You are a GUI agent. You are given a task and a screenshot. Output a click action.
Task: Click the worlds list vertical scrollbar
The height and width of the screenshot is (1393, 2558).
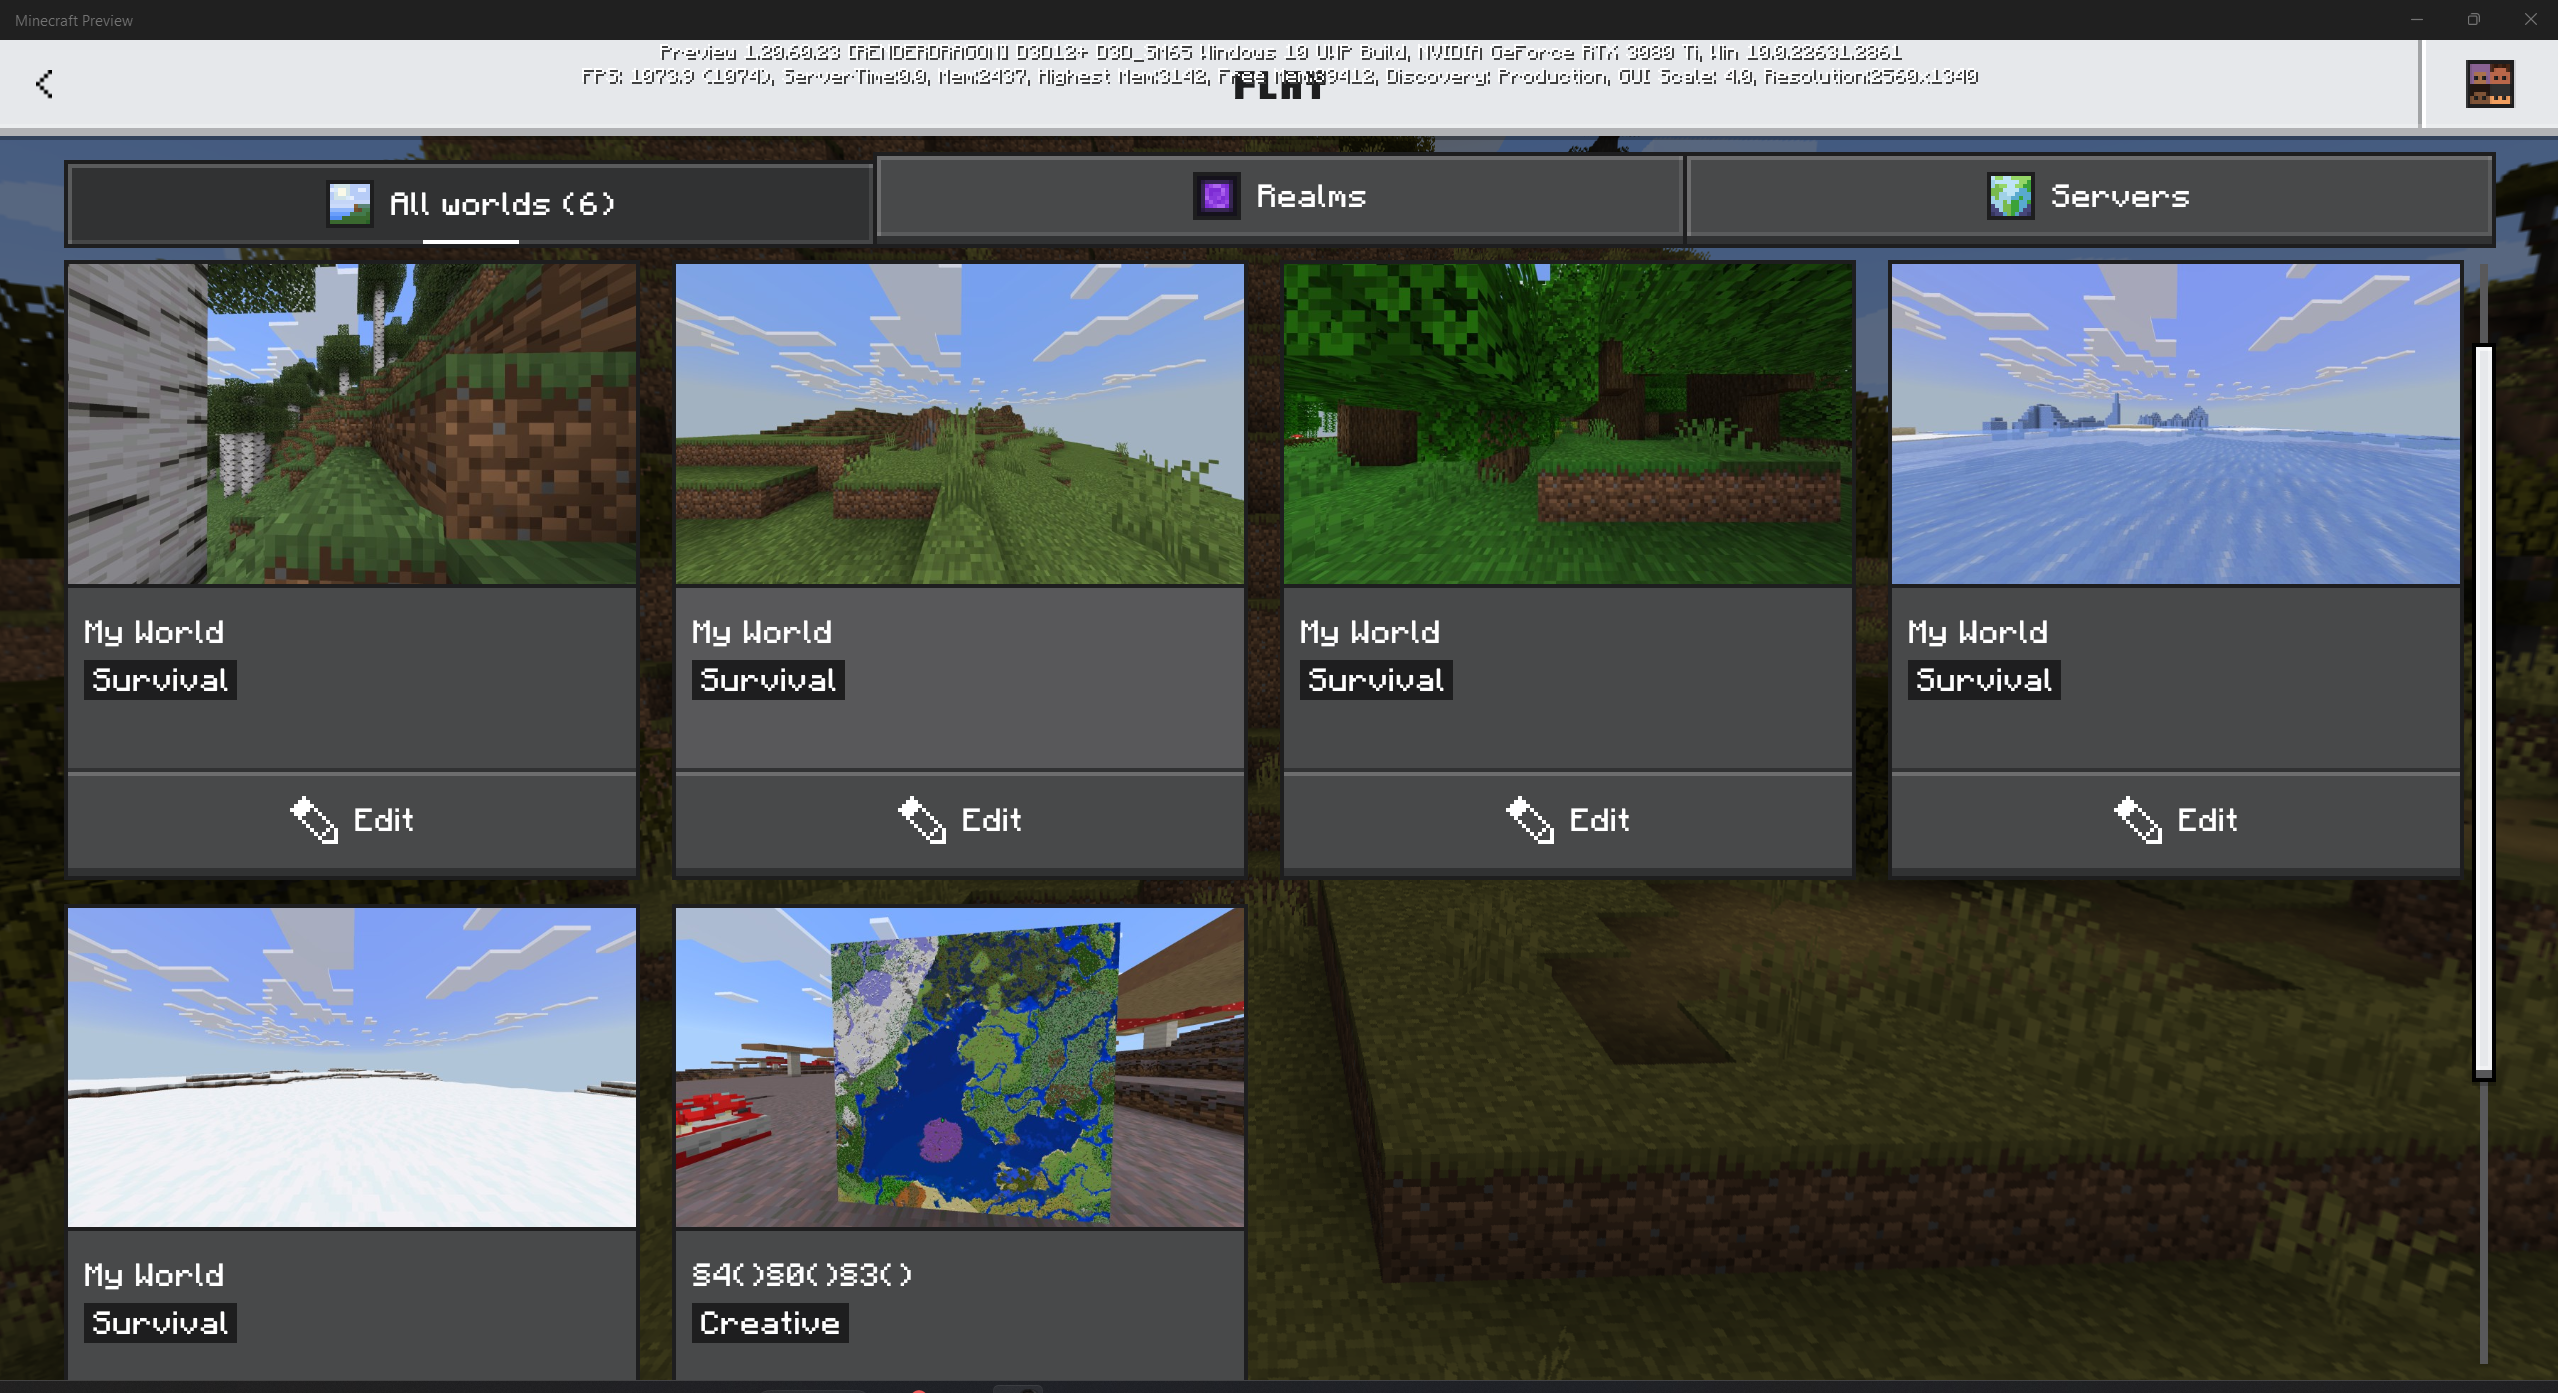2483,712
